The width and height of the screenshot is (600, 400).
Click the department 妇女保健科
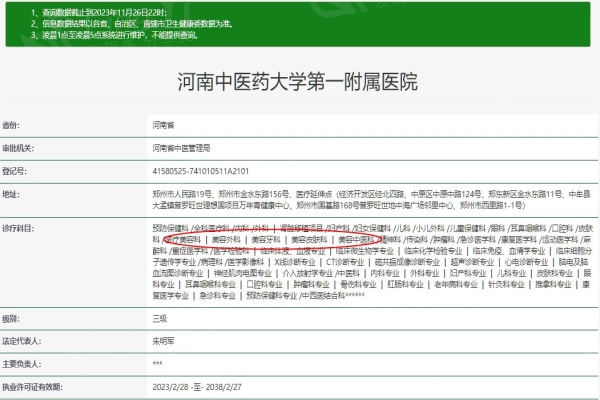(373, 229)
